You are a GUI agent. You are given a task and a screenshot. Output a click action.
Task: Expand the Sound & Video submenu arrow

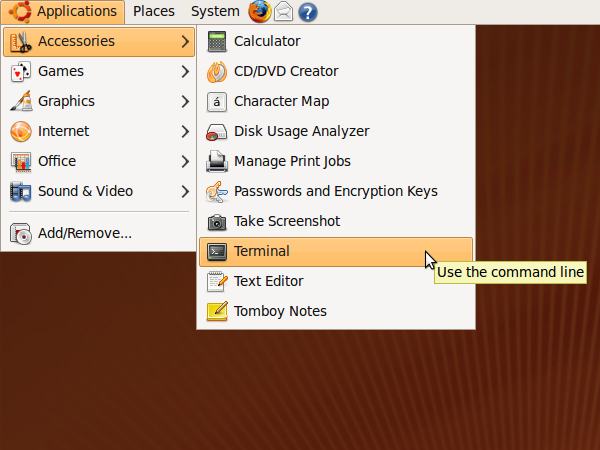point(185,191)
